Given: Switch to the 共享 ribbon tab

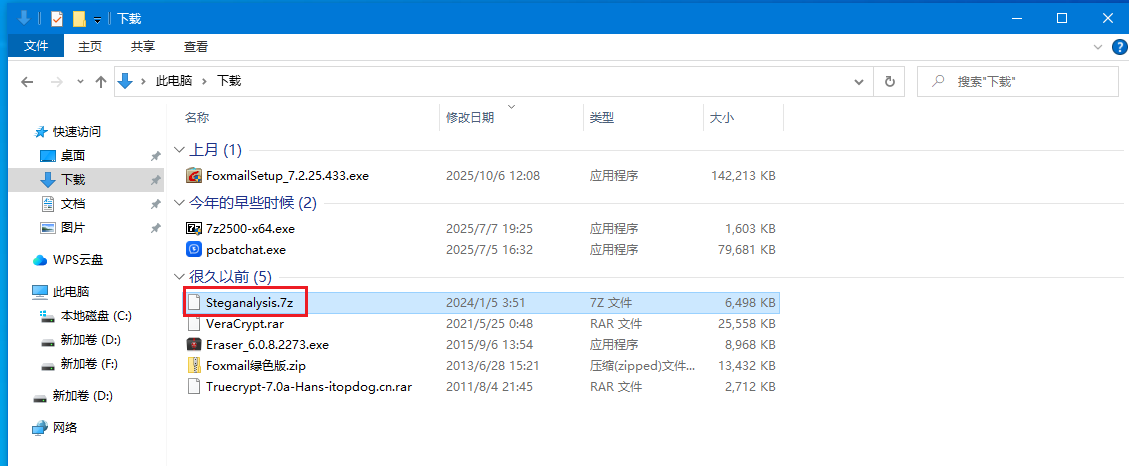Looking at the screenshot, I should pyautogui.click(x=143, y=46).
